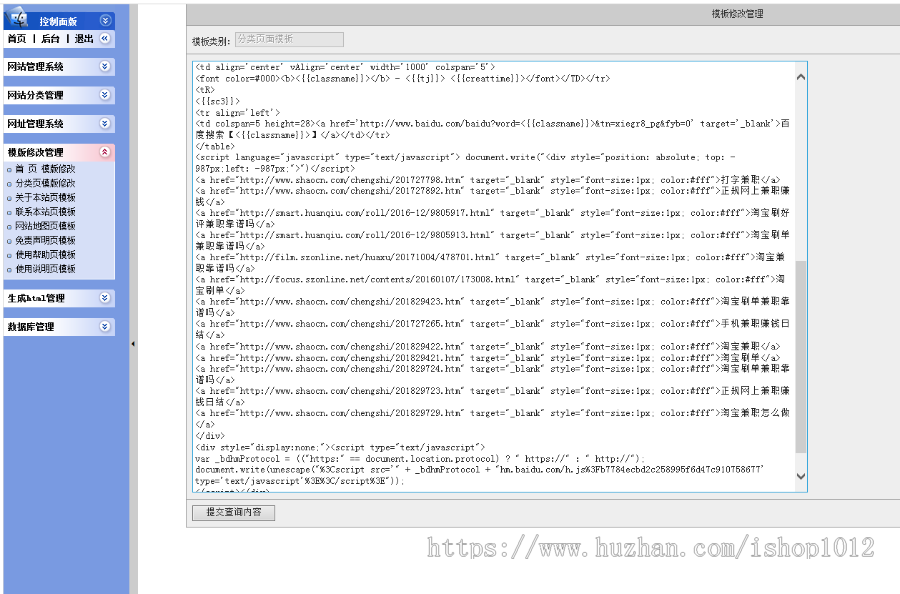Open 分类页模板修改 menu item
This screenshot has height=594, width=900.
click(x=45, y=183)
